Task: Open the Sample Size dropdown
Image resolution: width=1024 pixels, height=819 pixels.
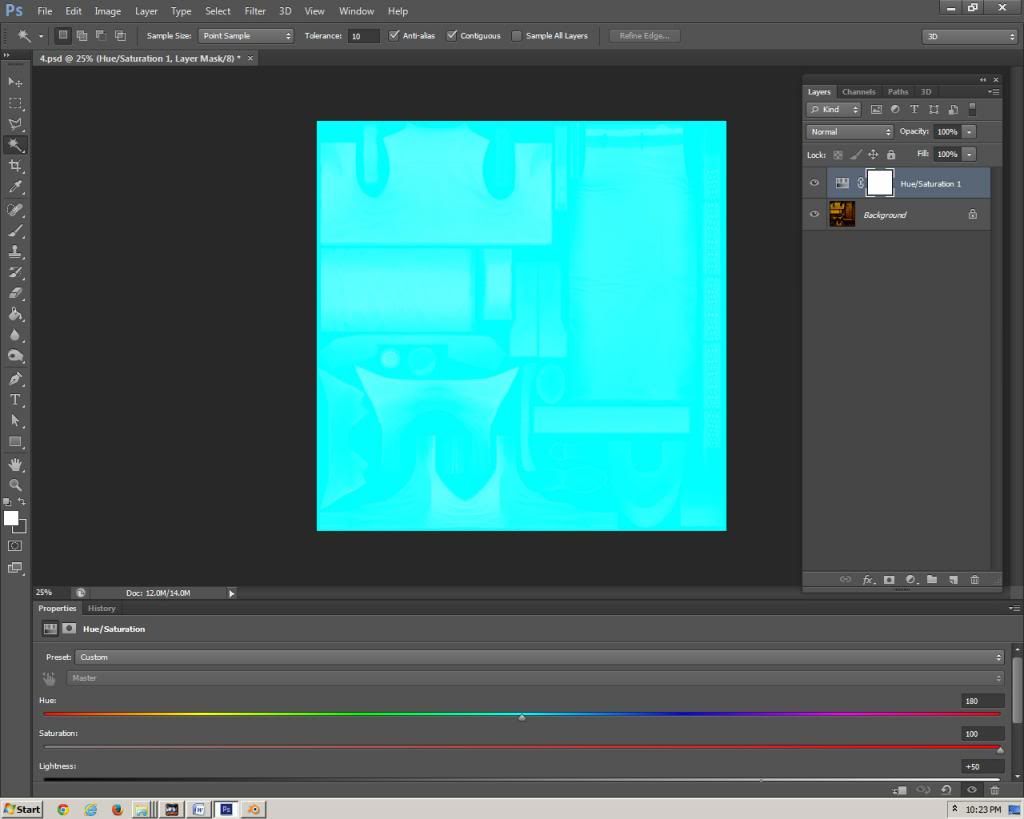Action: click(x=246, y=36)
